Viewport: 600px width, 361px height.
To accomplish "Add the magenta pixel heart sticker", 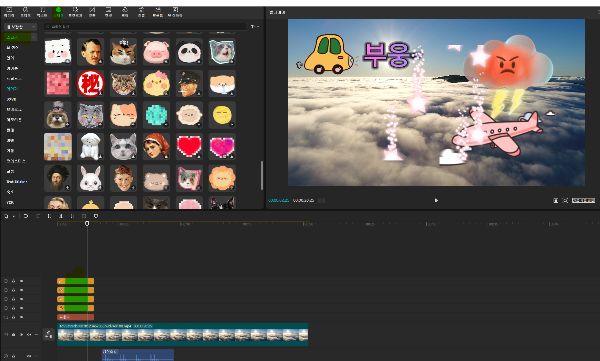I will click(222, 147).
